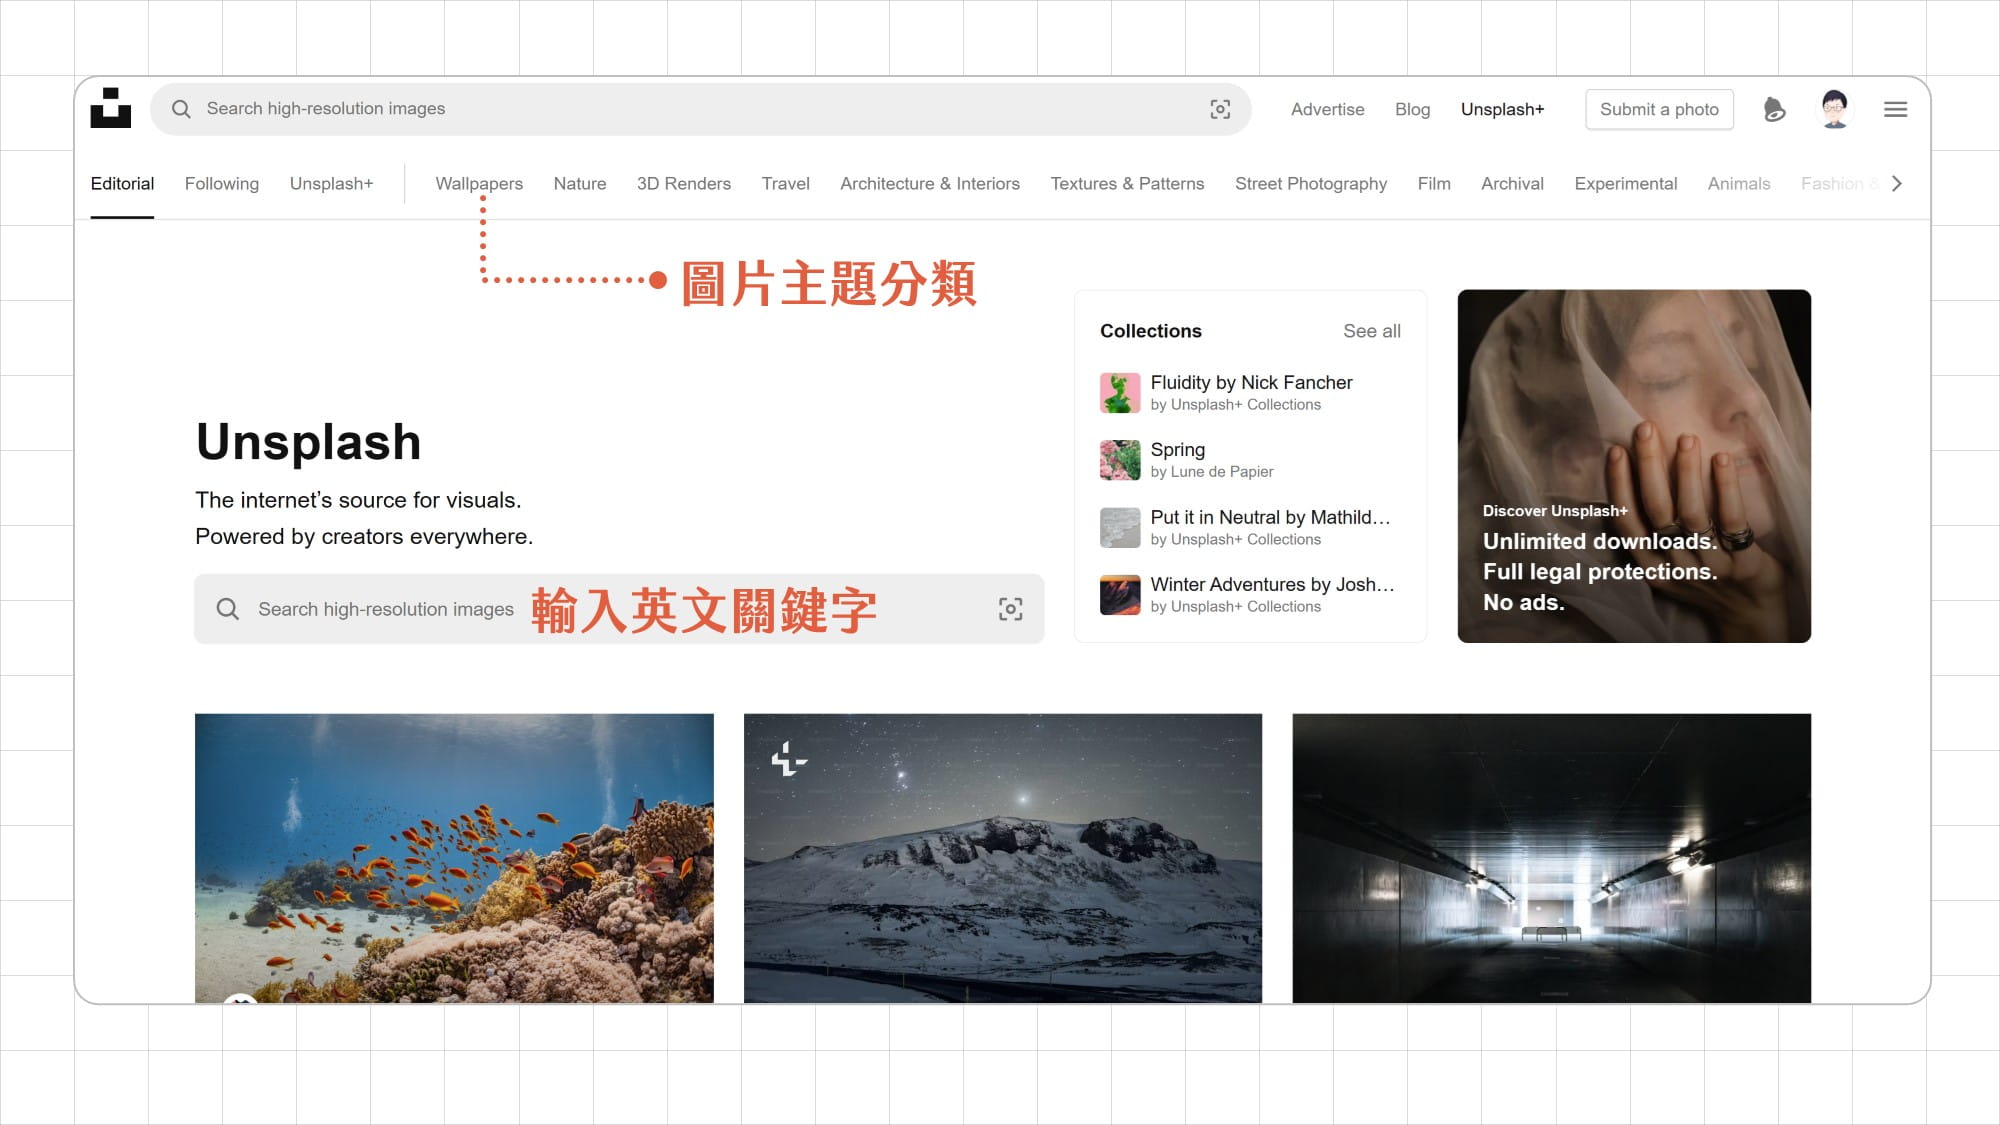Open the Film topic

tap(1434, 184)
